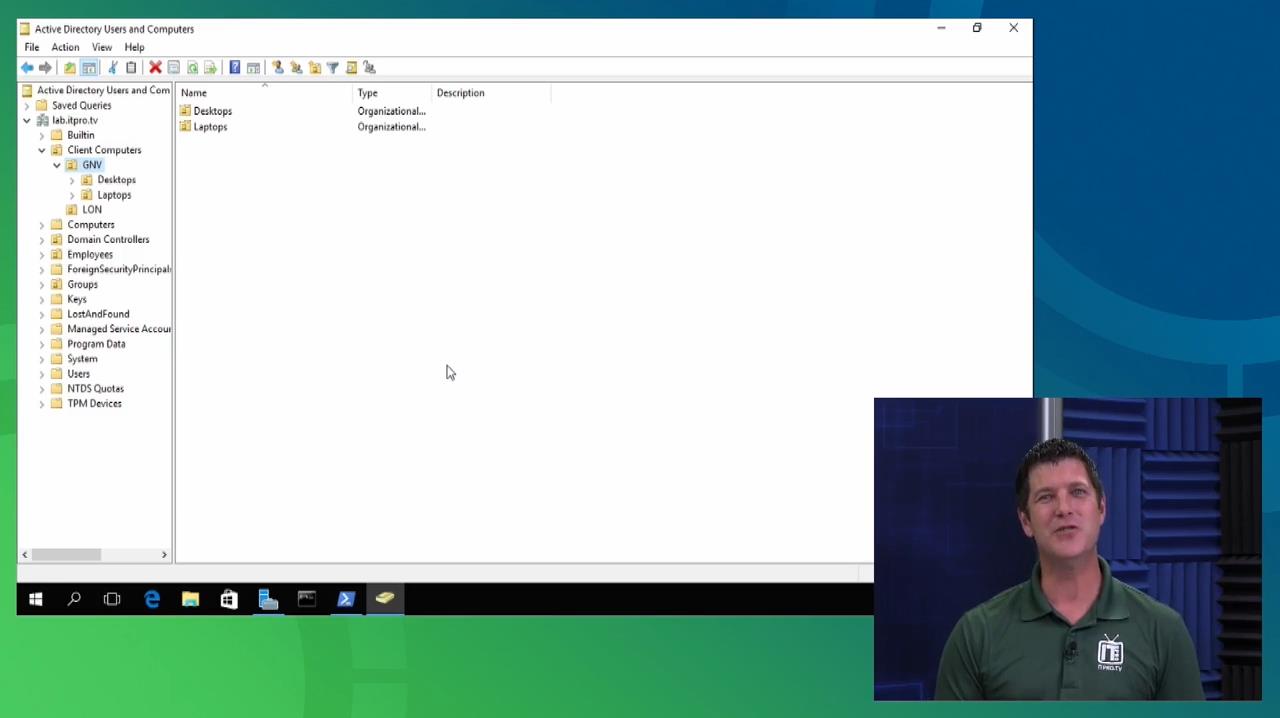Select the Users container
Viewport: 1280px width, 718px height.
pyautogui.click(x=78, y=374)
